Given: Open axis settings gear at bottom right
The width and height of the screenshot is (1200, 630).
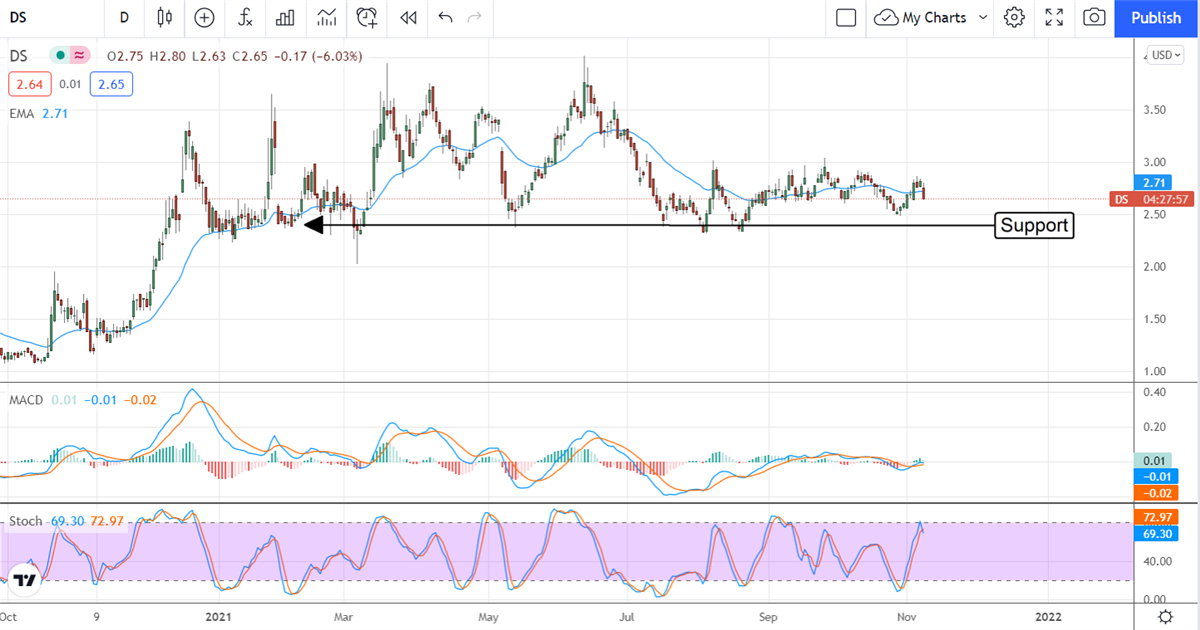Looking at the screenshot, I should (x=1166, y=616).
